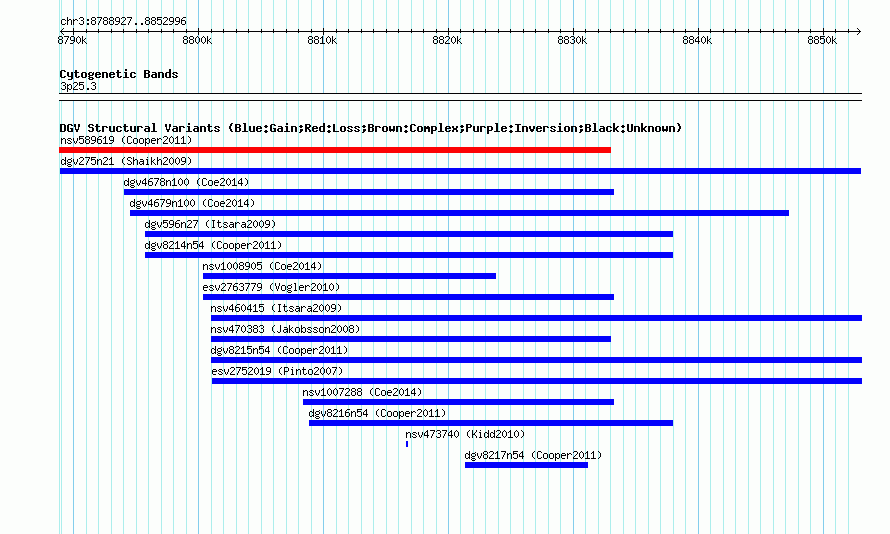
Task: Click the 8840k ruler label
Action: coord(697,40)
